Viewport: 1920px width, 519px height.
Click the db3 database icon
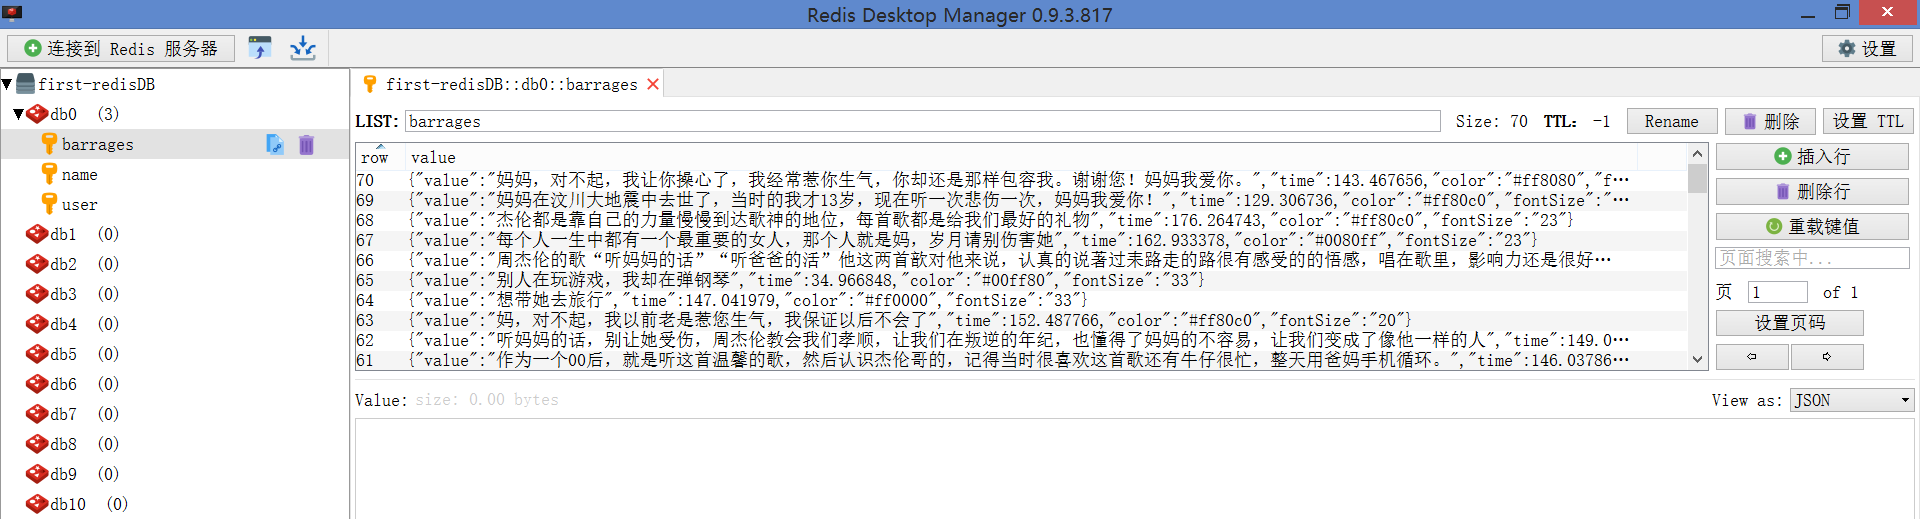click(x=37, y=294)
